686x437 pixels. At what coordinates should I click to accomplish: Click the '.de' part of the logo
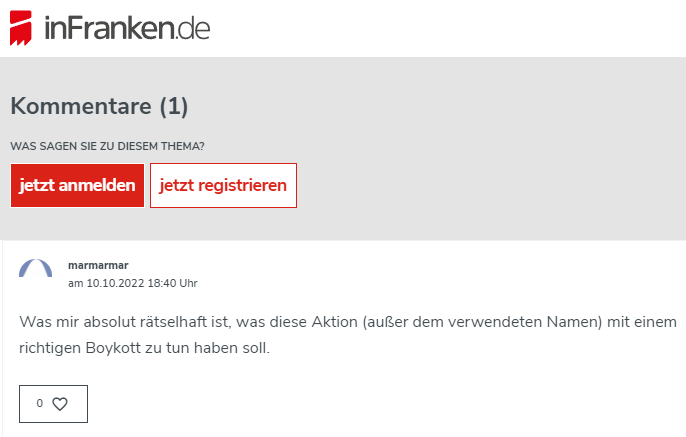pos(192,29)
